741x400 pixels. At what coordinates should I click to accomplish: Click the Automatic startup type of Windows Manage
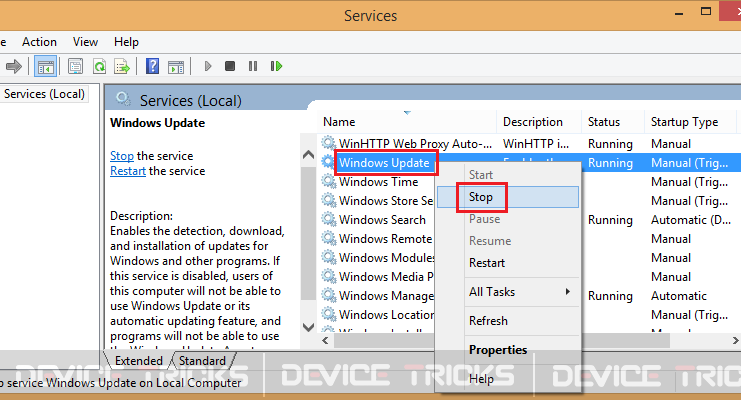coord(679,296)
